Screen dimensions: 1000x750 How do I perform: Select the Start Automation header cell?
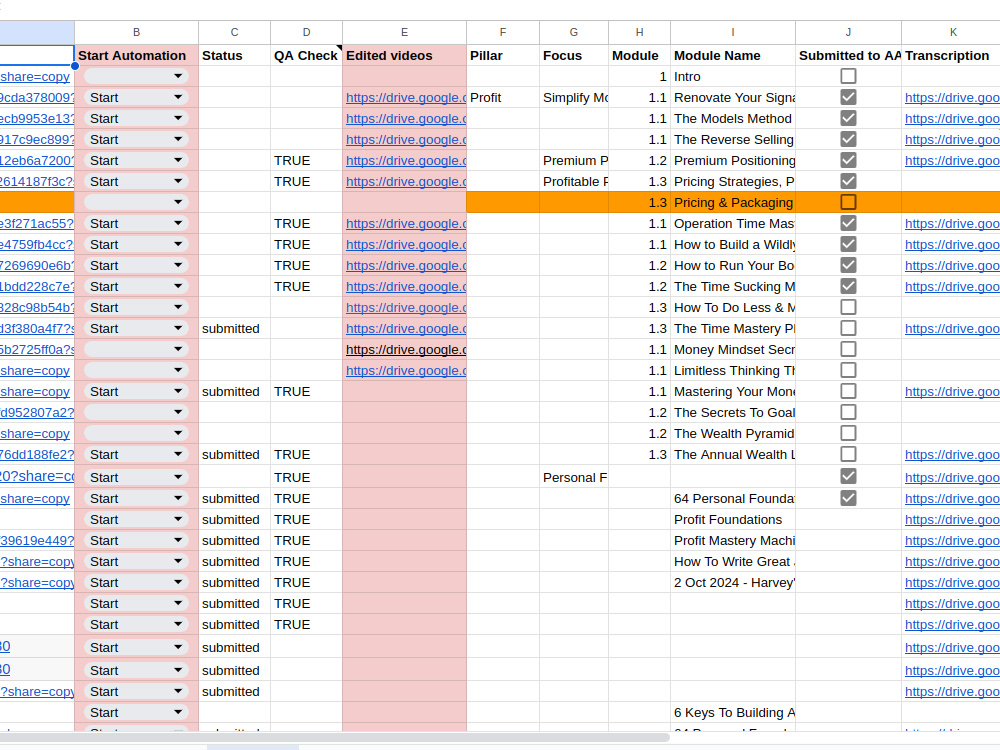click(136, 55)
